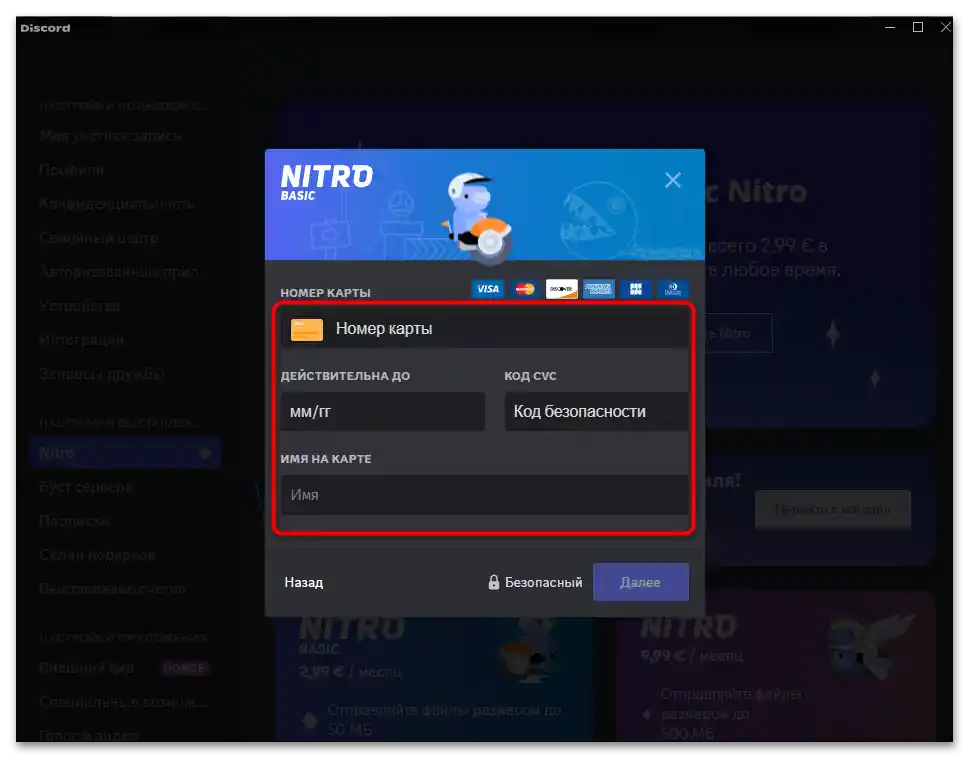The image size is (969, 758).
Task: Click the Mastercard logo
Action: pos(525,288)
